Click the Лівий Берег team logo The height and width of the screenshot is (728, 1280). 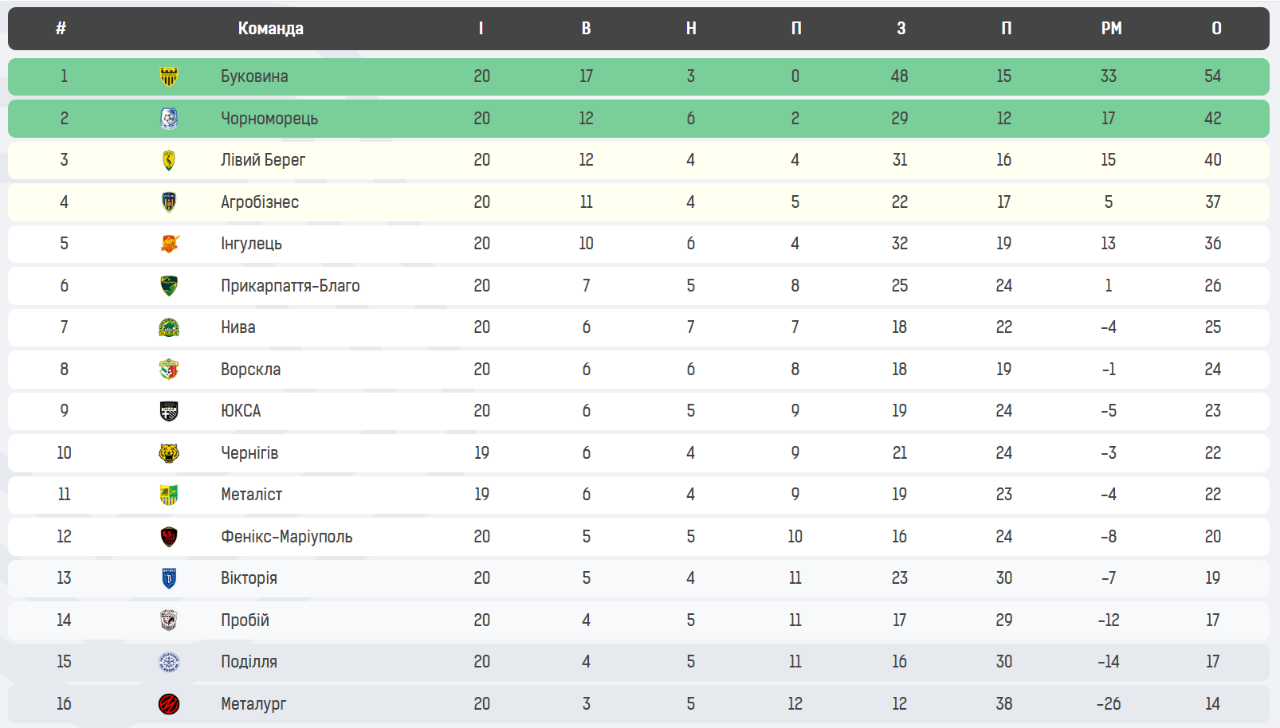point(169,160)
